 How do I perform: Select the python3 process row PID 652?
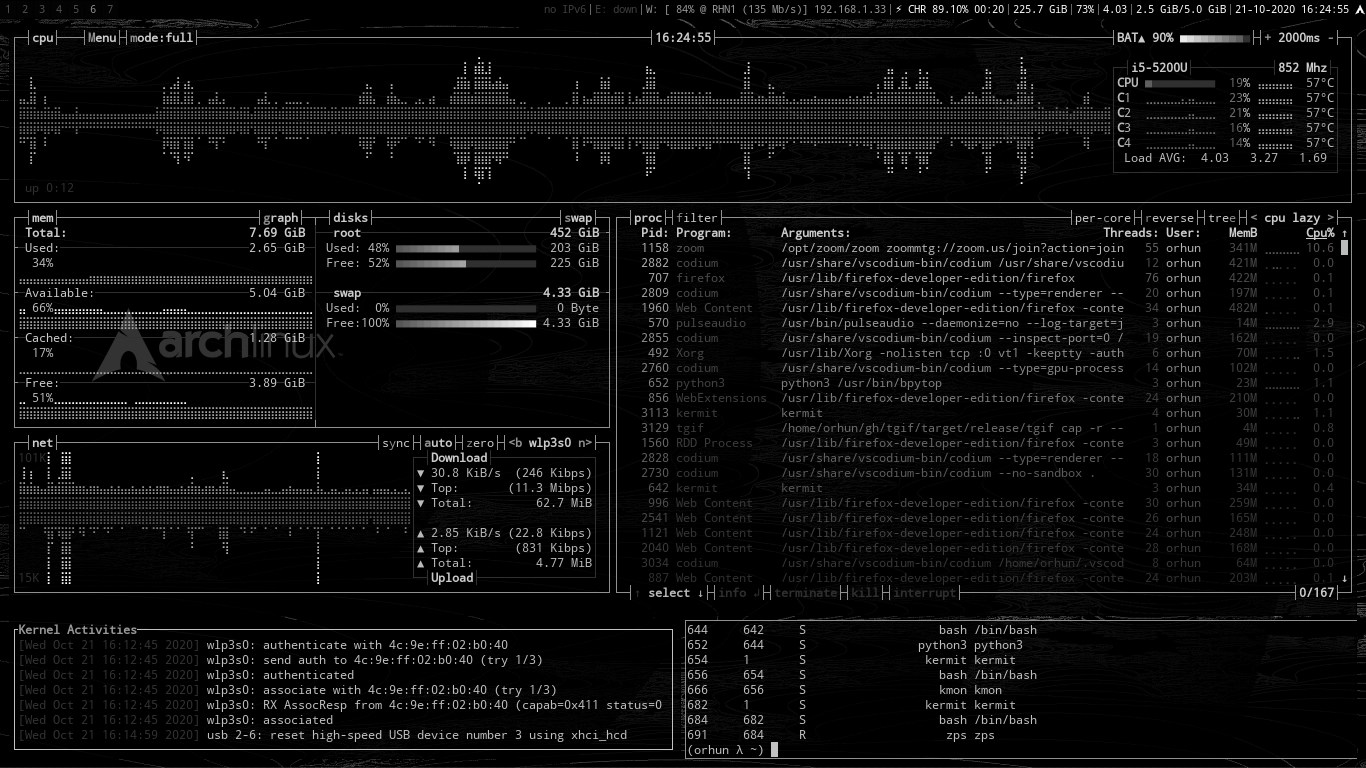[987, 383]
